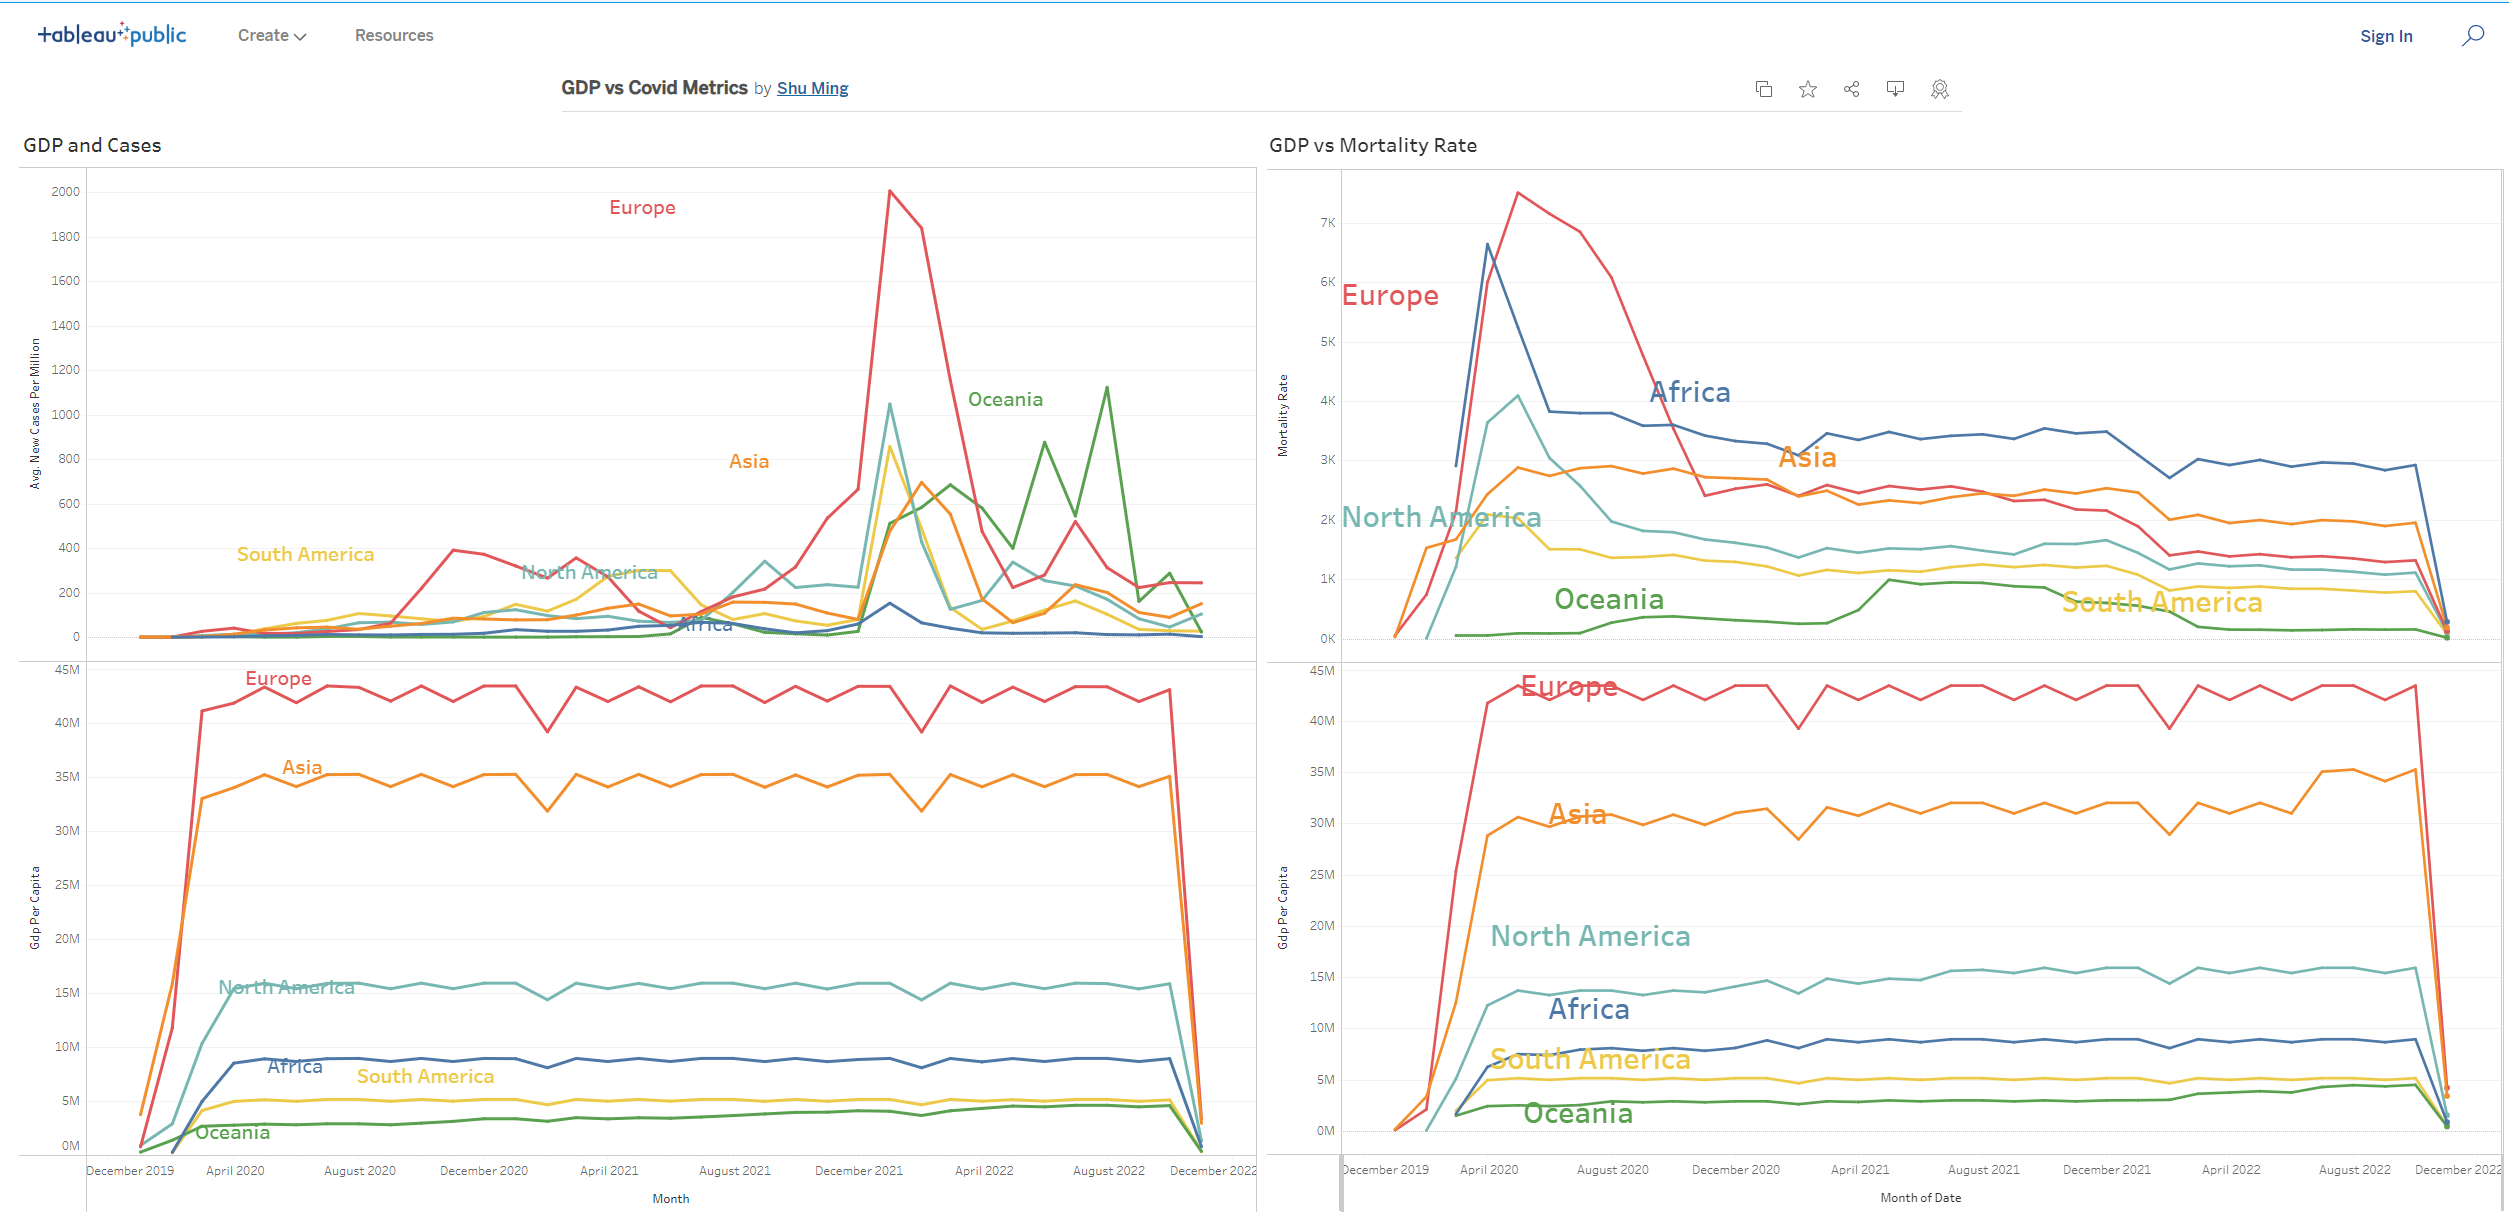
Task: Select the Europe label in cases chart
Action: (x=643, y=207)
